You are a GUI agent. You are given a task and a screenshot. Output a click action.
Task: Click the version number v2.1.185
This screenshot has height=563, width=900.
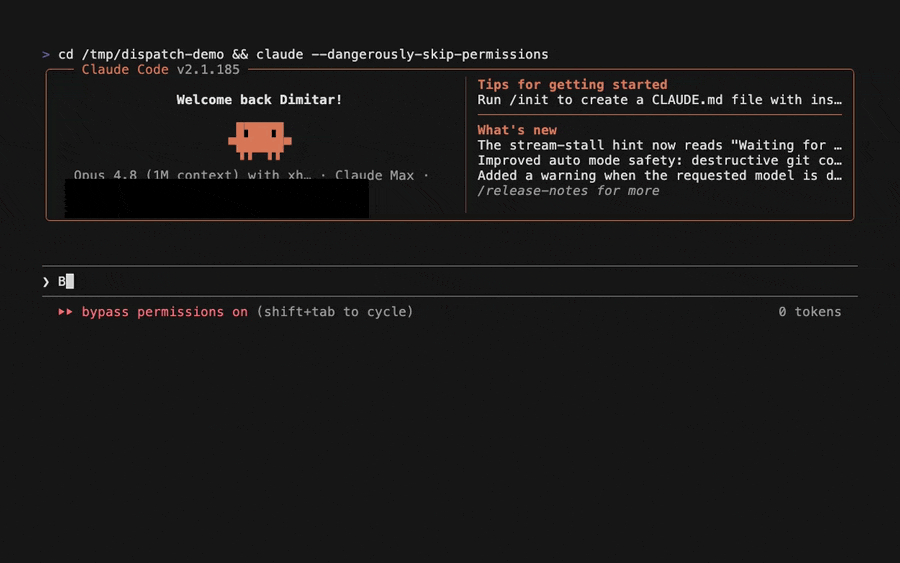point(208,69)
